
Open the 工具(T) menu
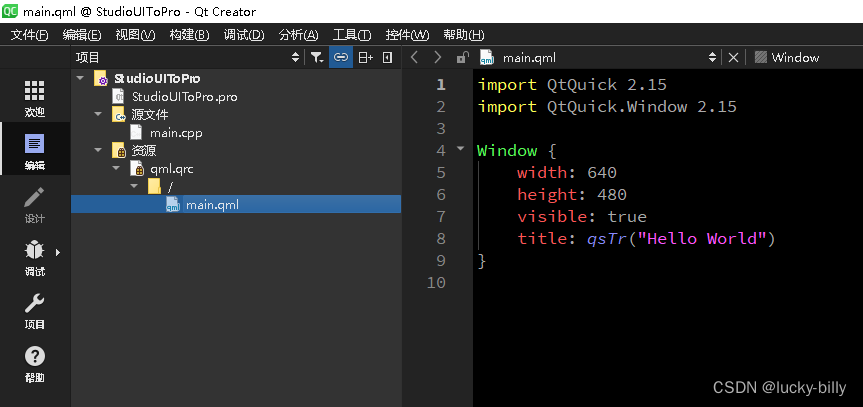[352, 35]
